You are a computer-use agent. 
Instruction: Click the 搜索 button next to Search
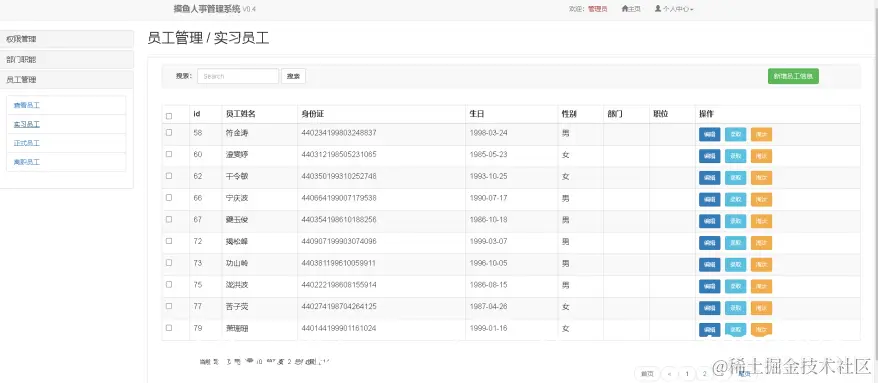pyautogui.click(x=293, y=76)
